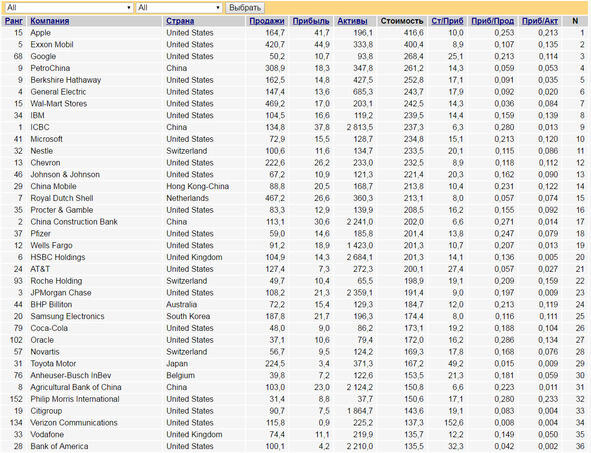Click the Выбрать button
The height and width of the screenshot is (453, 591).
click(245, 8)
